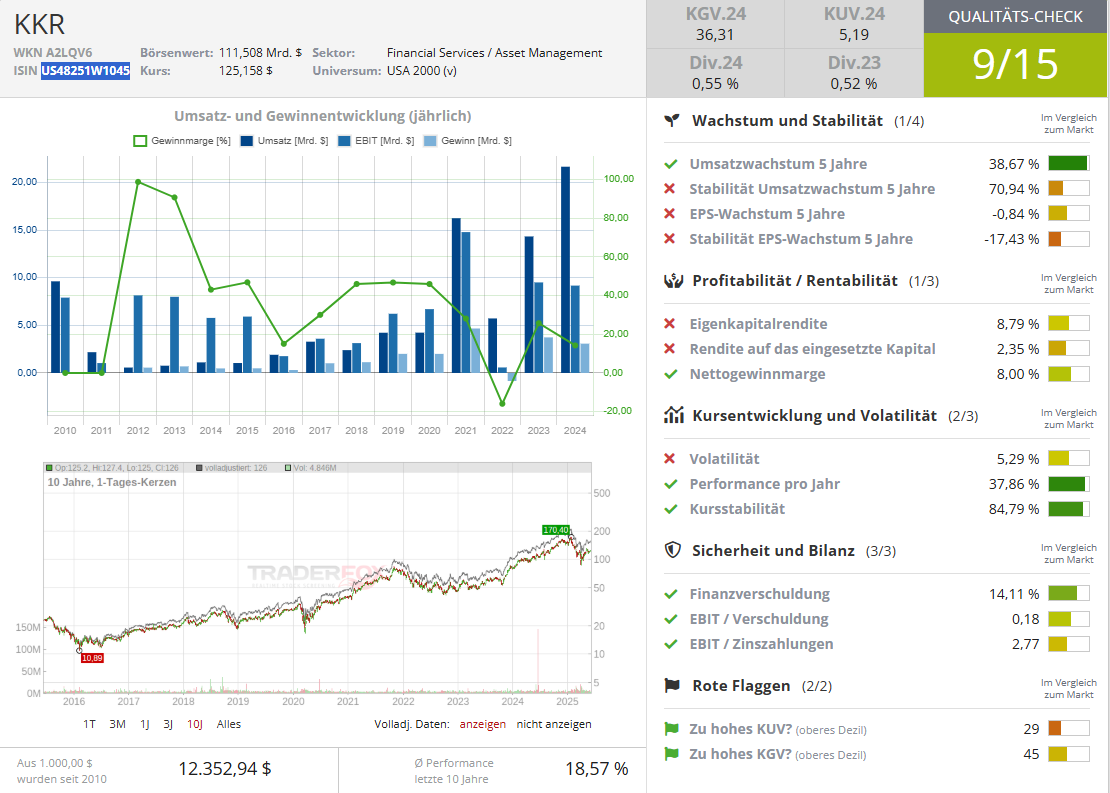Click the red cross next to EPS-Wachstum 5 Jahre
Screen dimensions: 1110x793
click(x=670, y=214)
